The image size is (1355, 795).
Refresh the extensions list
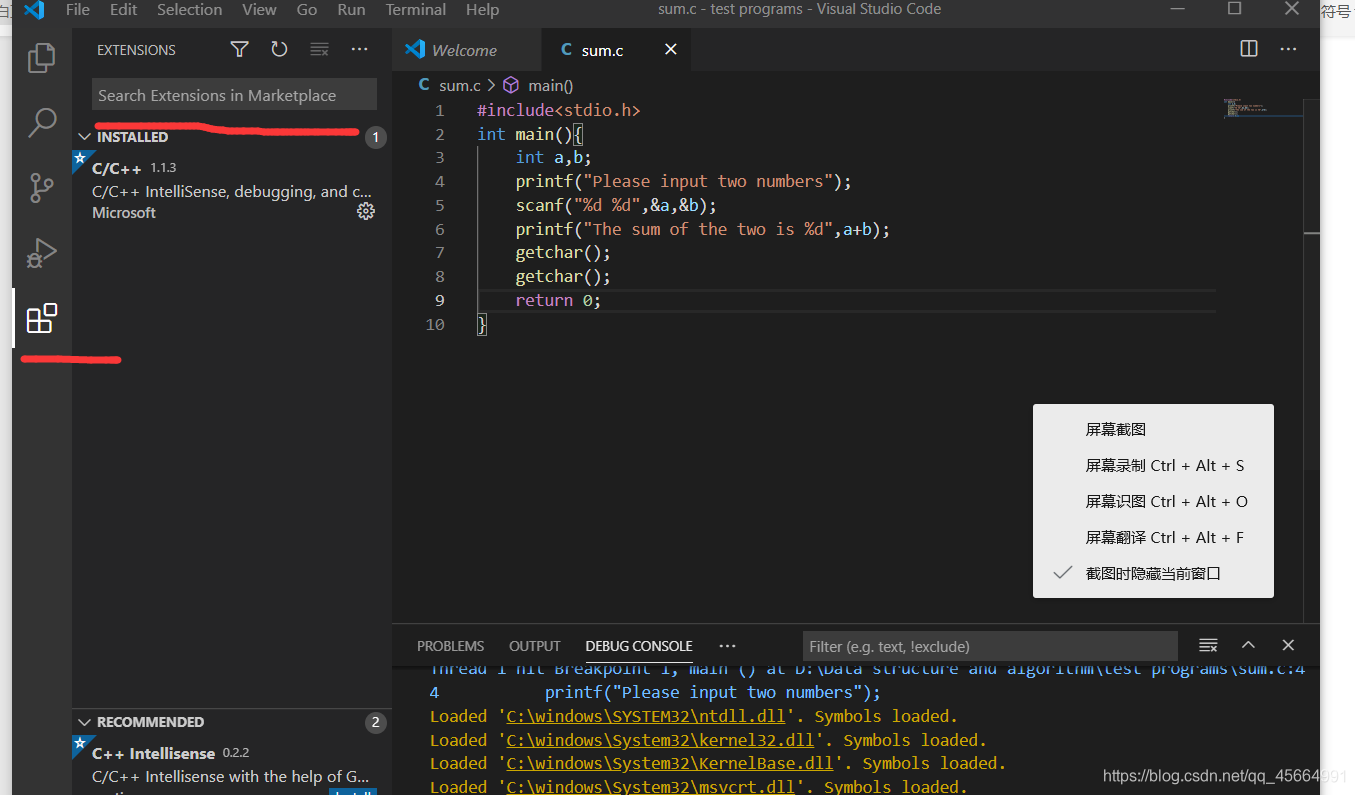tap(279, 50)
